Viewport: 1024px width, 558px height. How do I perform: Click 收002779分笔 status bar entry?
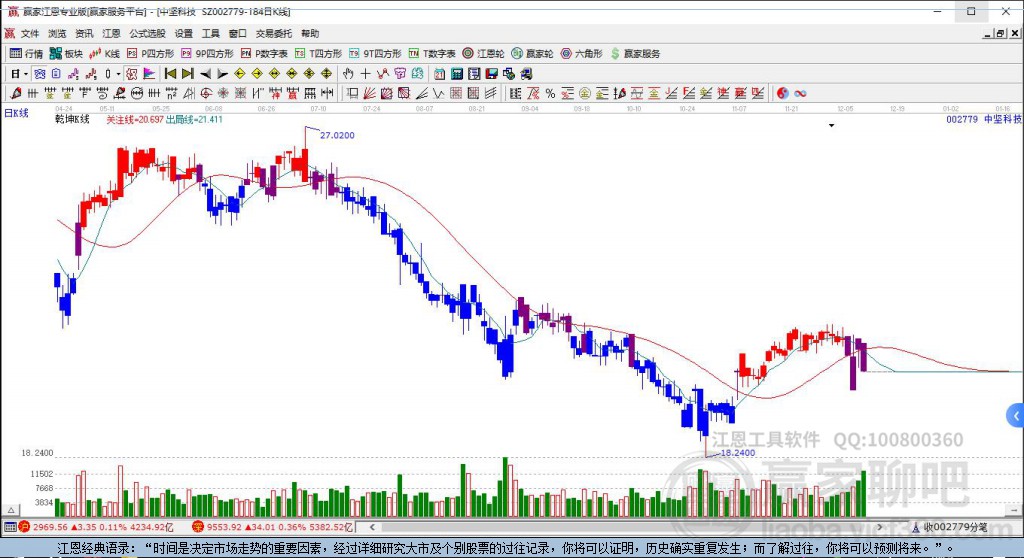pyautogui.click(x=950, y=527)
